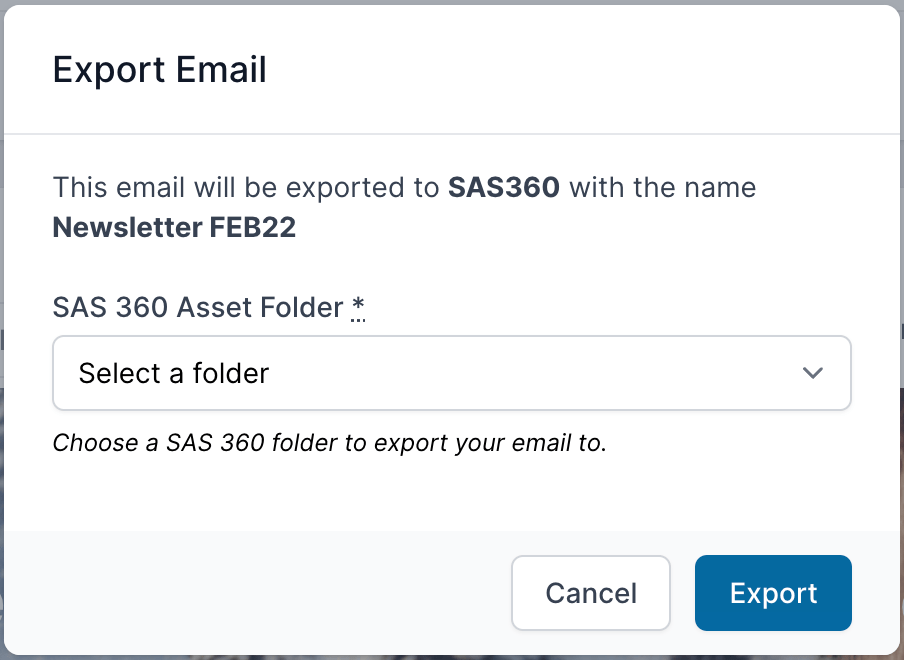Click the folder picker combo box
904x660 pixels.
(450, 372)
